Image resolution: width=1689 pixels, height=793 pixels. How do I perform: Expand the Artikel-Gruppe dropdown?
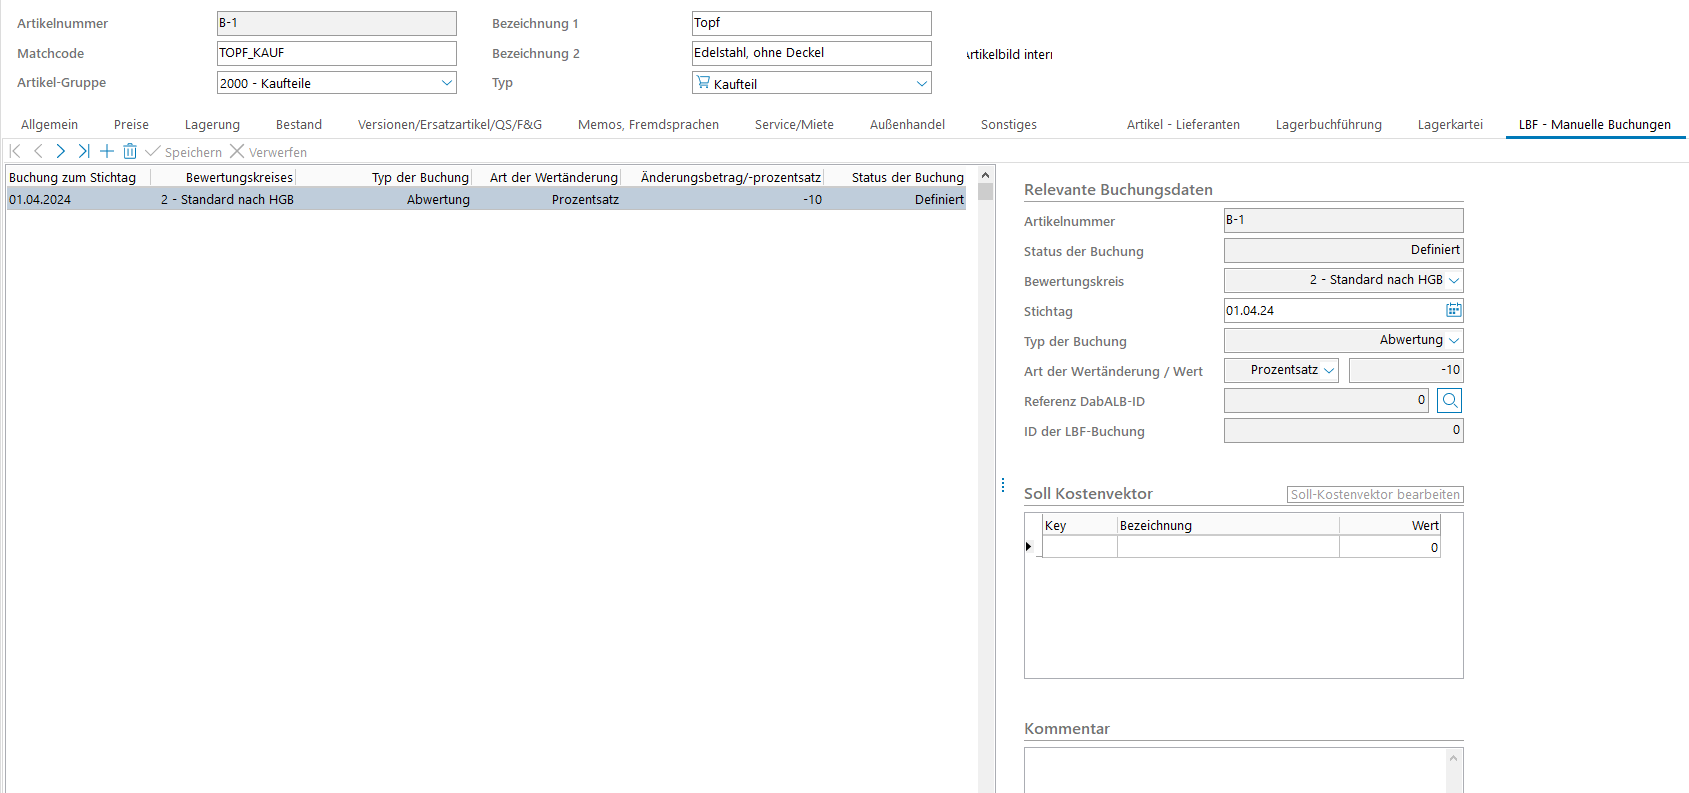[x=446, y=83]
